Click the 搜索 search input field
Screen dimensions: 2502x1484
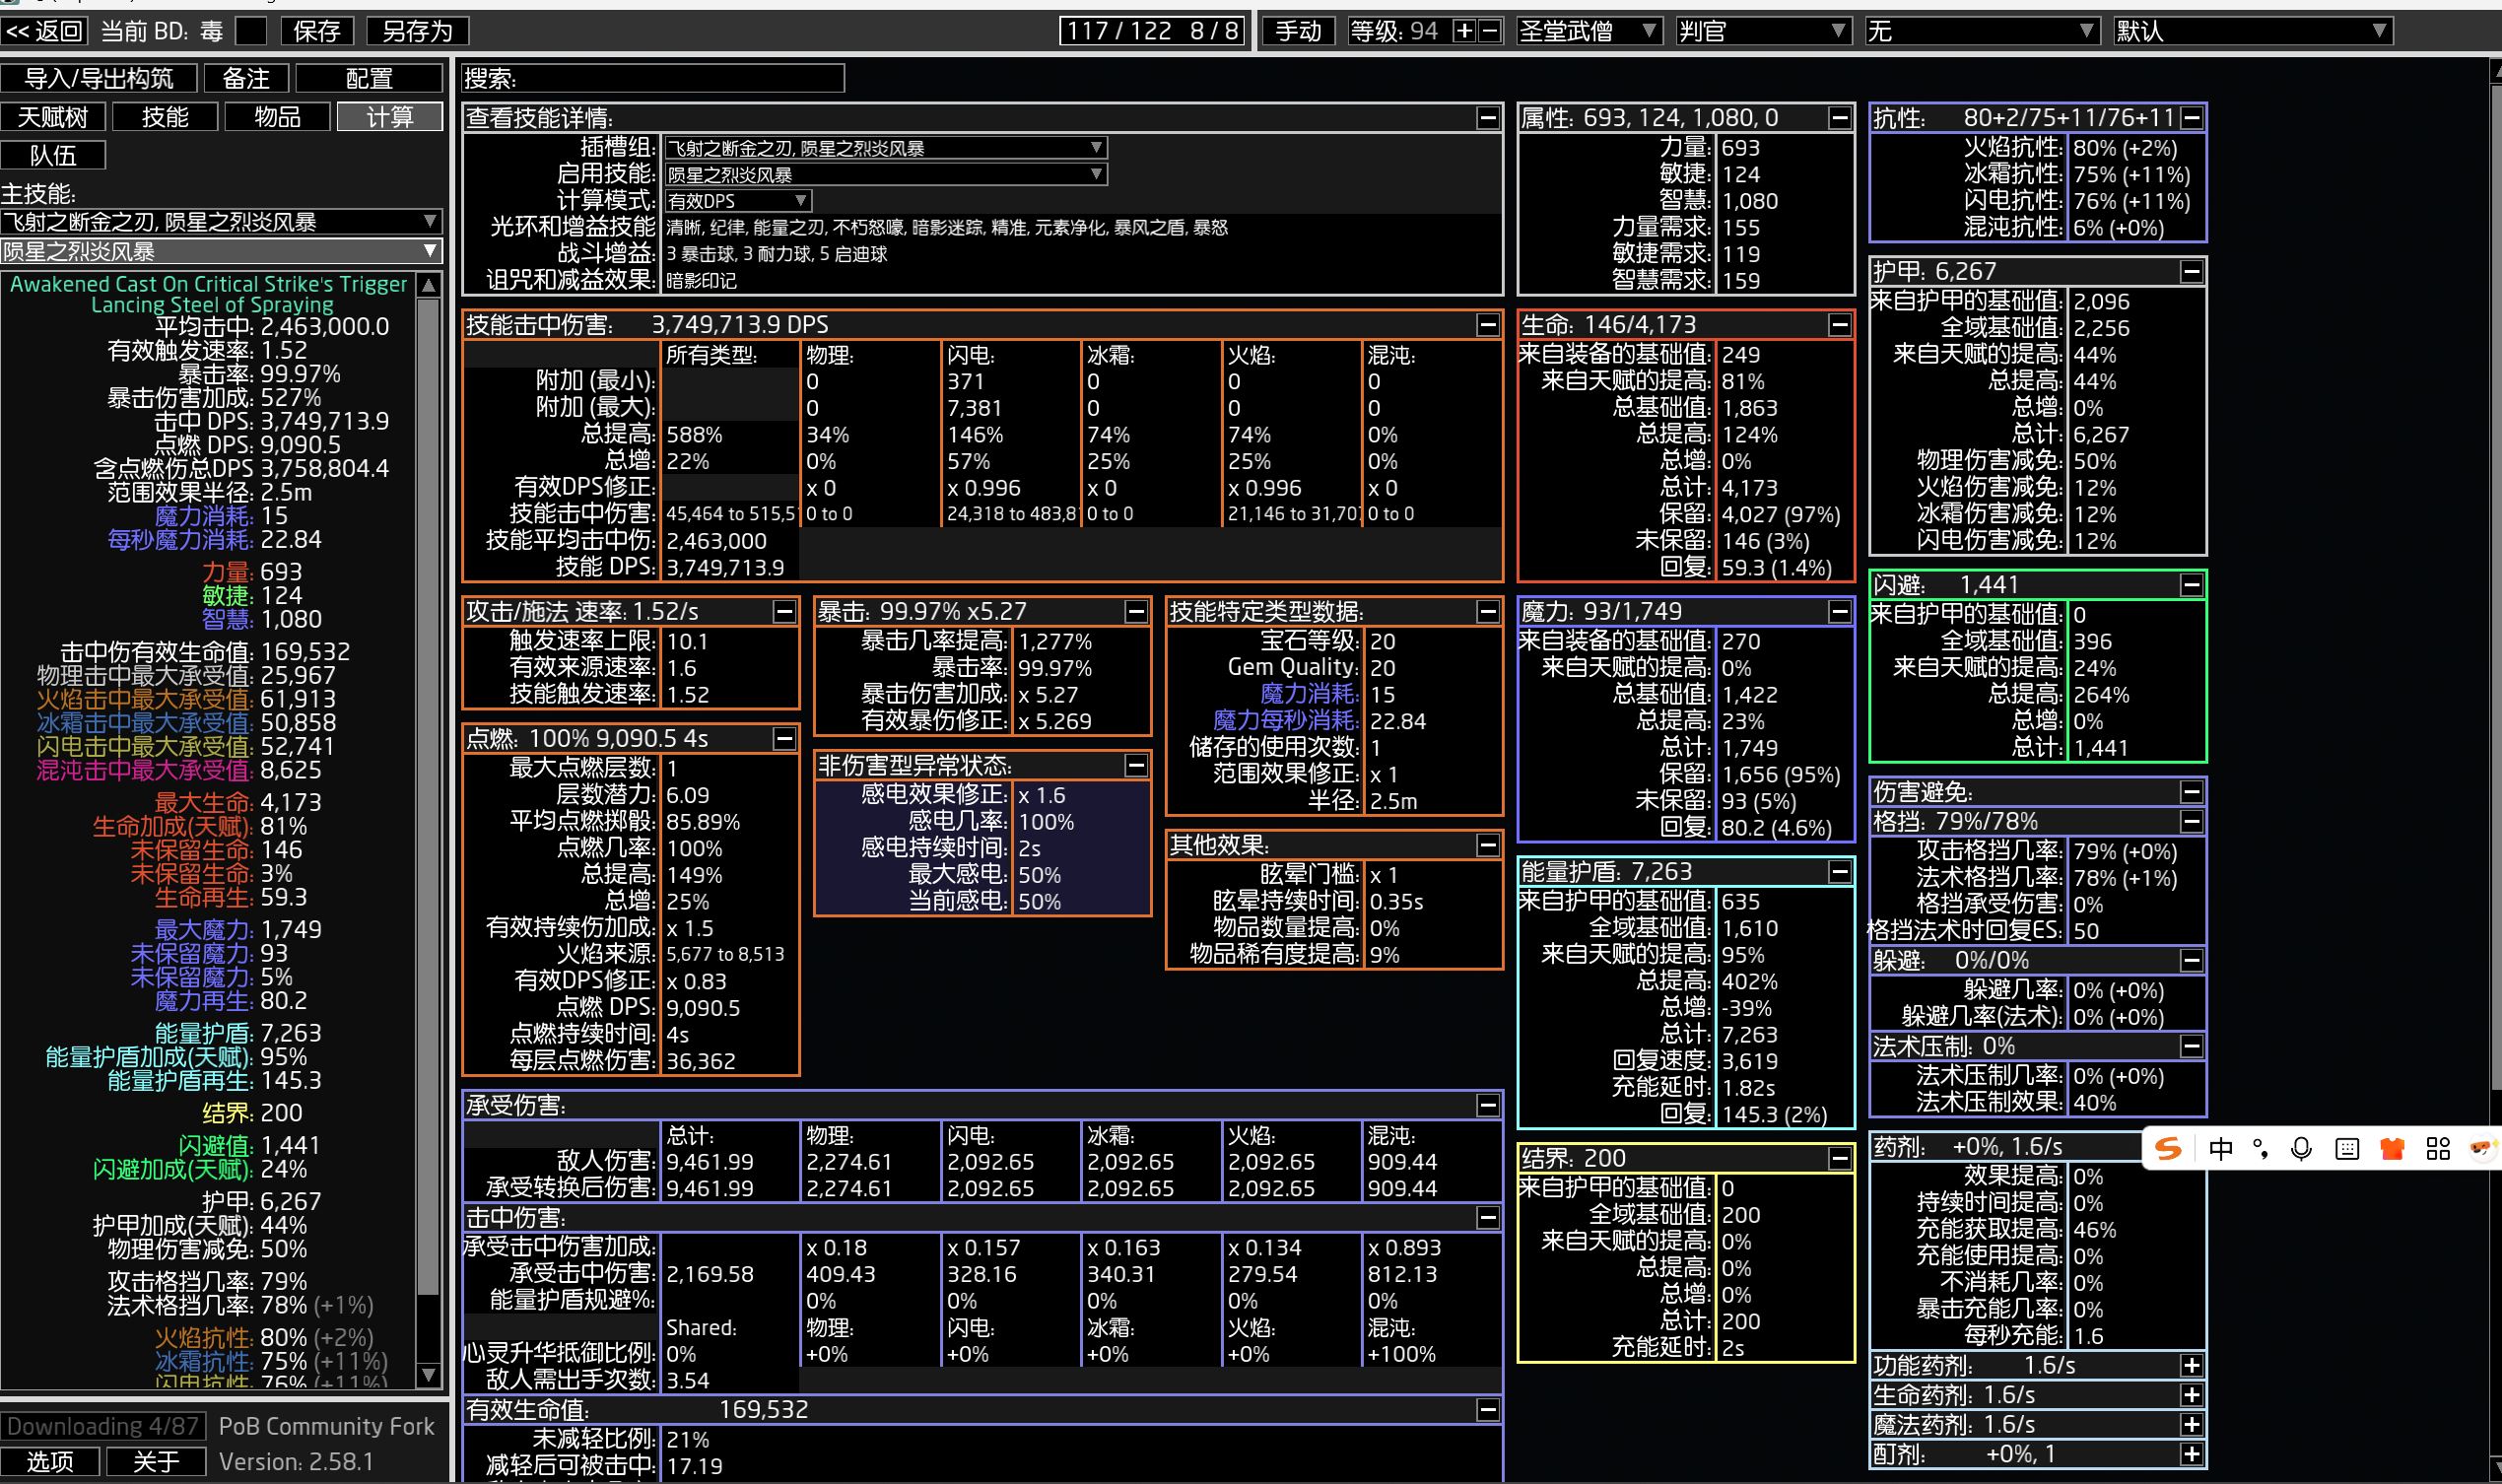[680, 78]
